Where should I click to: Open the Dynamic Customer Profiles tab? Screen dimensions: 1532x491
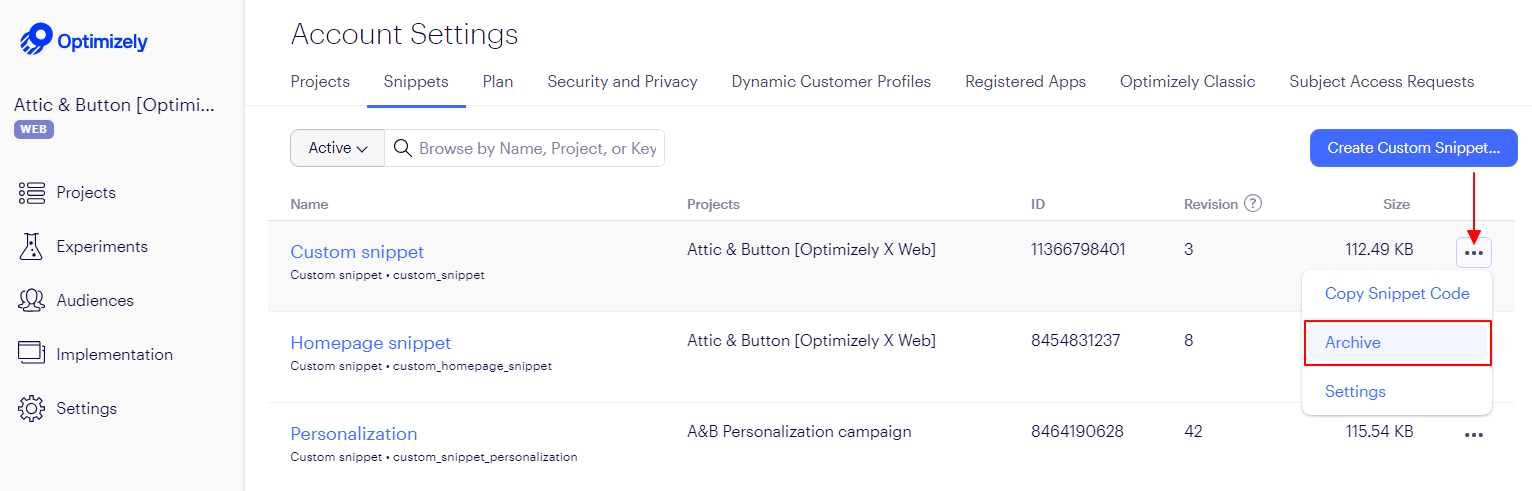[831, 82]
